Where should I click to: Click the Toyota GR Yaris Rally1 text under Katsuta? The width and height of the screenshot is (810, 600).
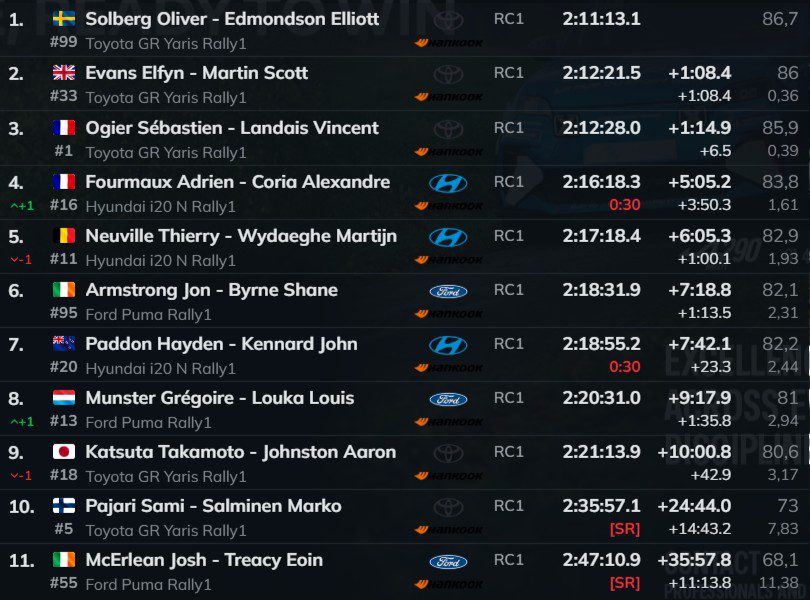[166, 476]
